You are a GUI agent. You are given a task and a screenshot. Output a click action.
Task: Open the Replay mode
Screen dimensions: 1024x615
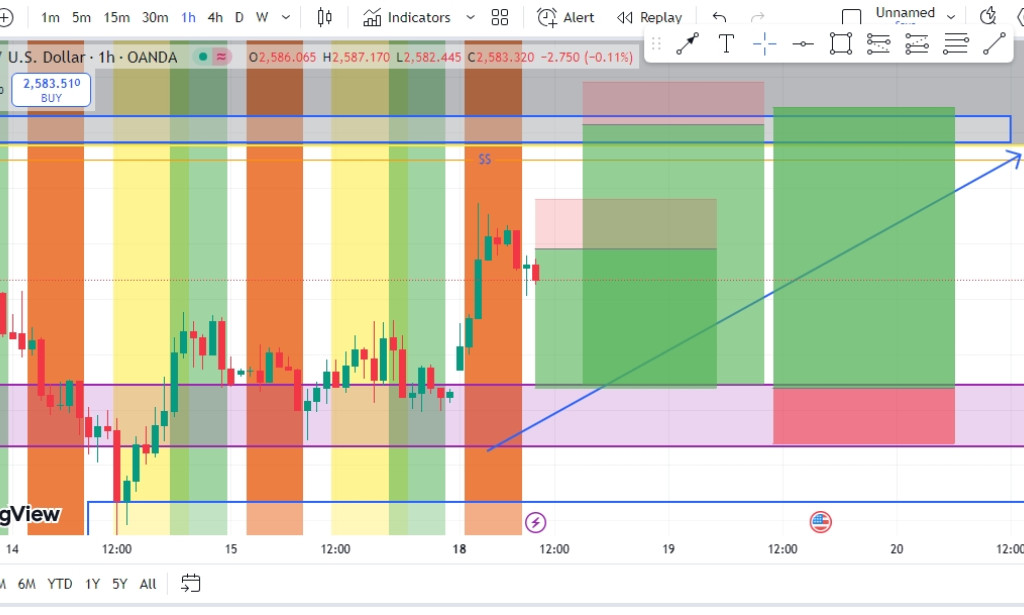point(650,17)
